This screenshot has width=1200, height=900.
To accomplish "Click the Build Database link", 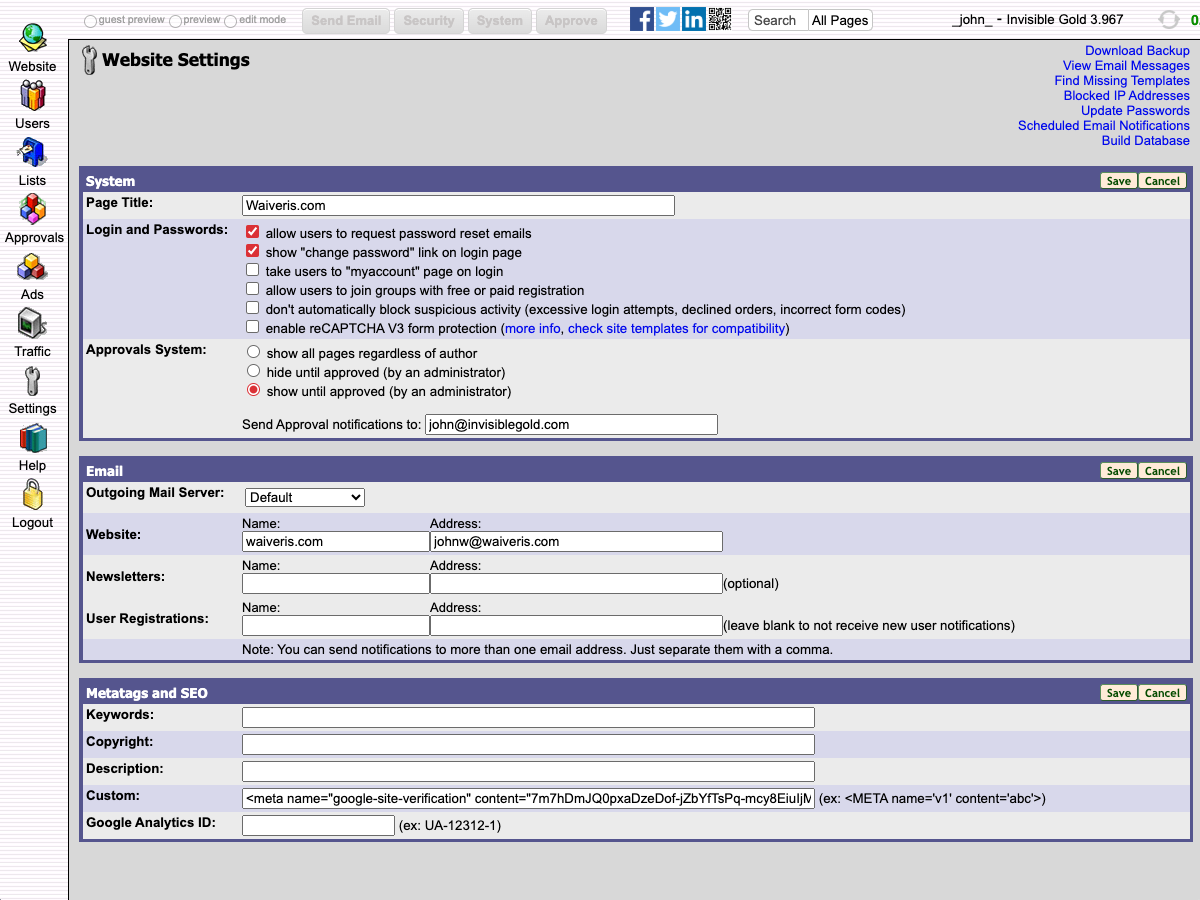I will 1146,141.
